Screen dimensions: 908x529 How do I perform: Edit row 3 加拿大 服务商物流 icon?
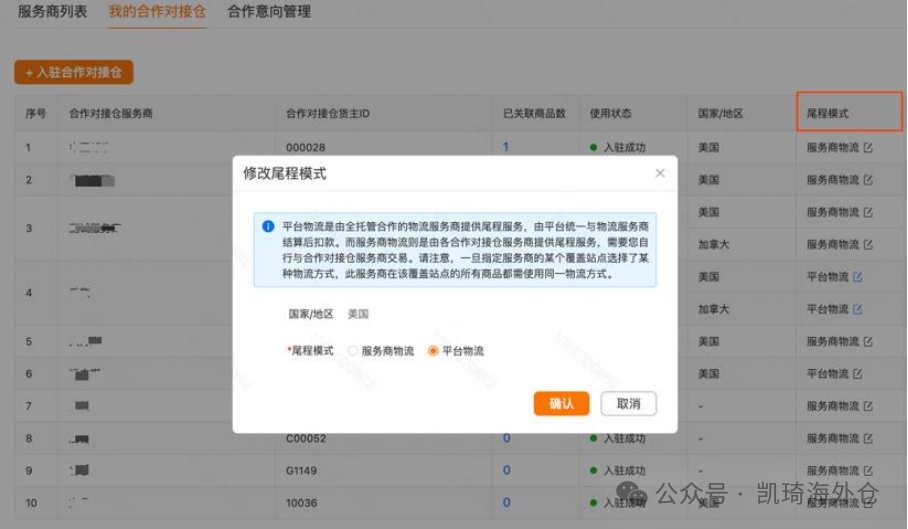point(867,245)
